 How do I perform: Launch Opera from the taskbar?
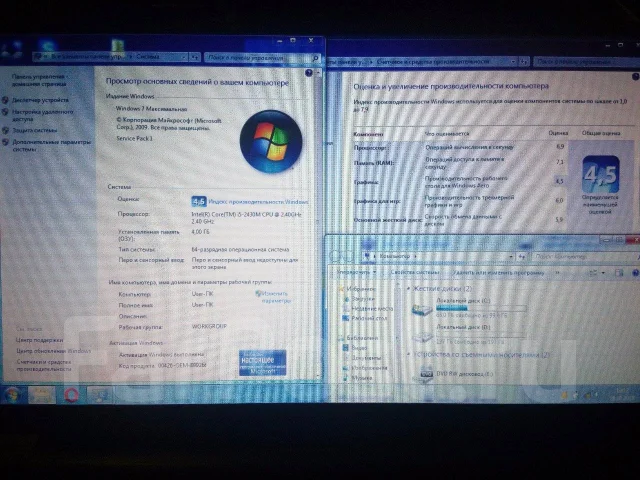71,395
